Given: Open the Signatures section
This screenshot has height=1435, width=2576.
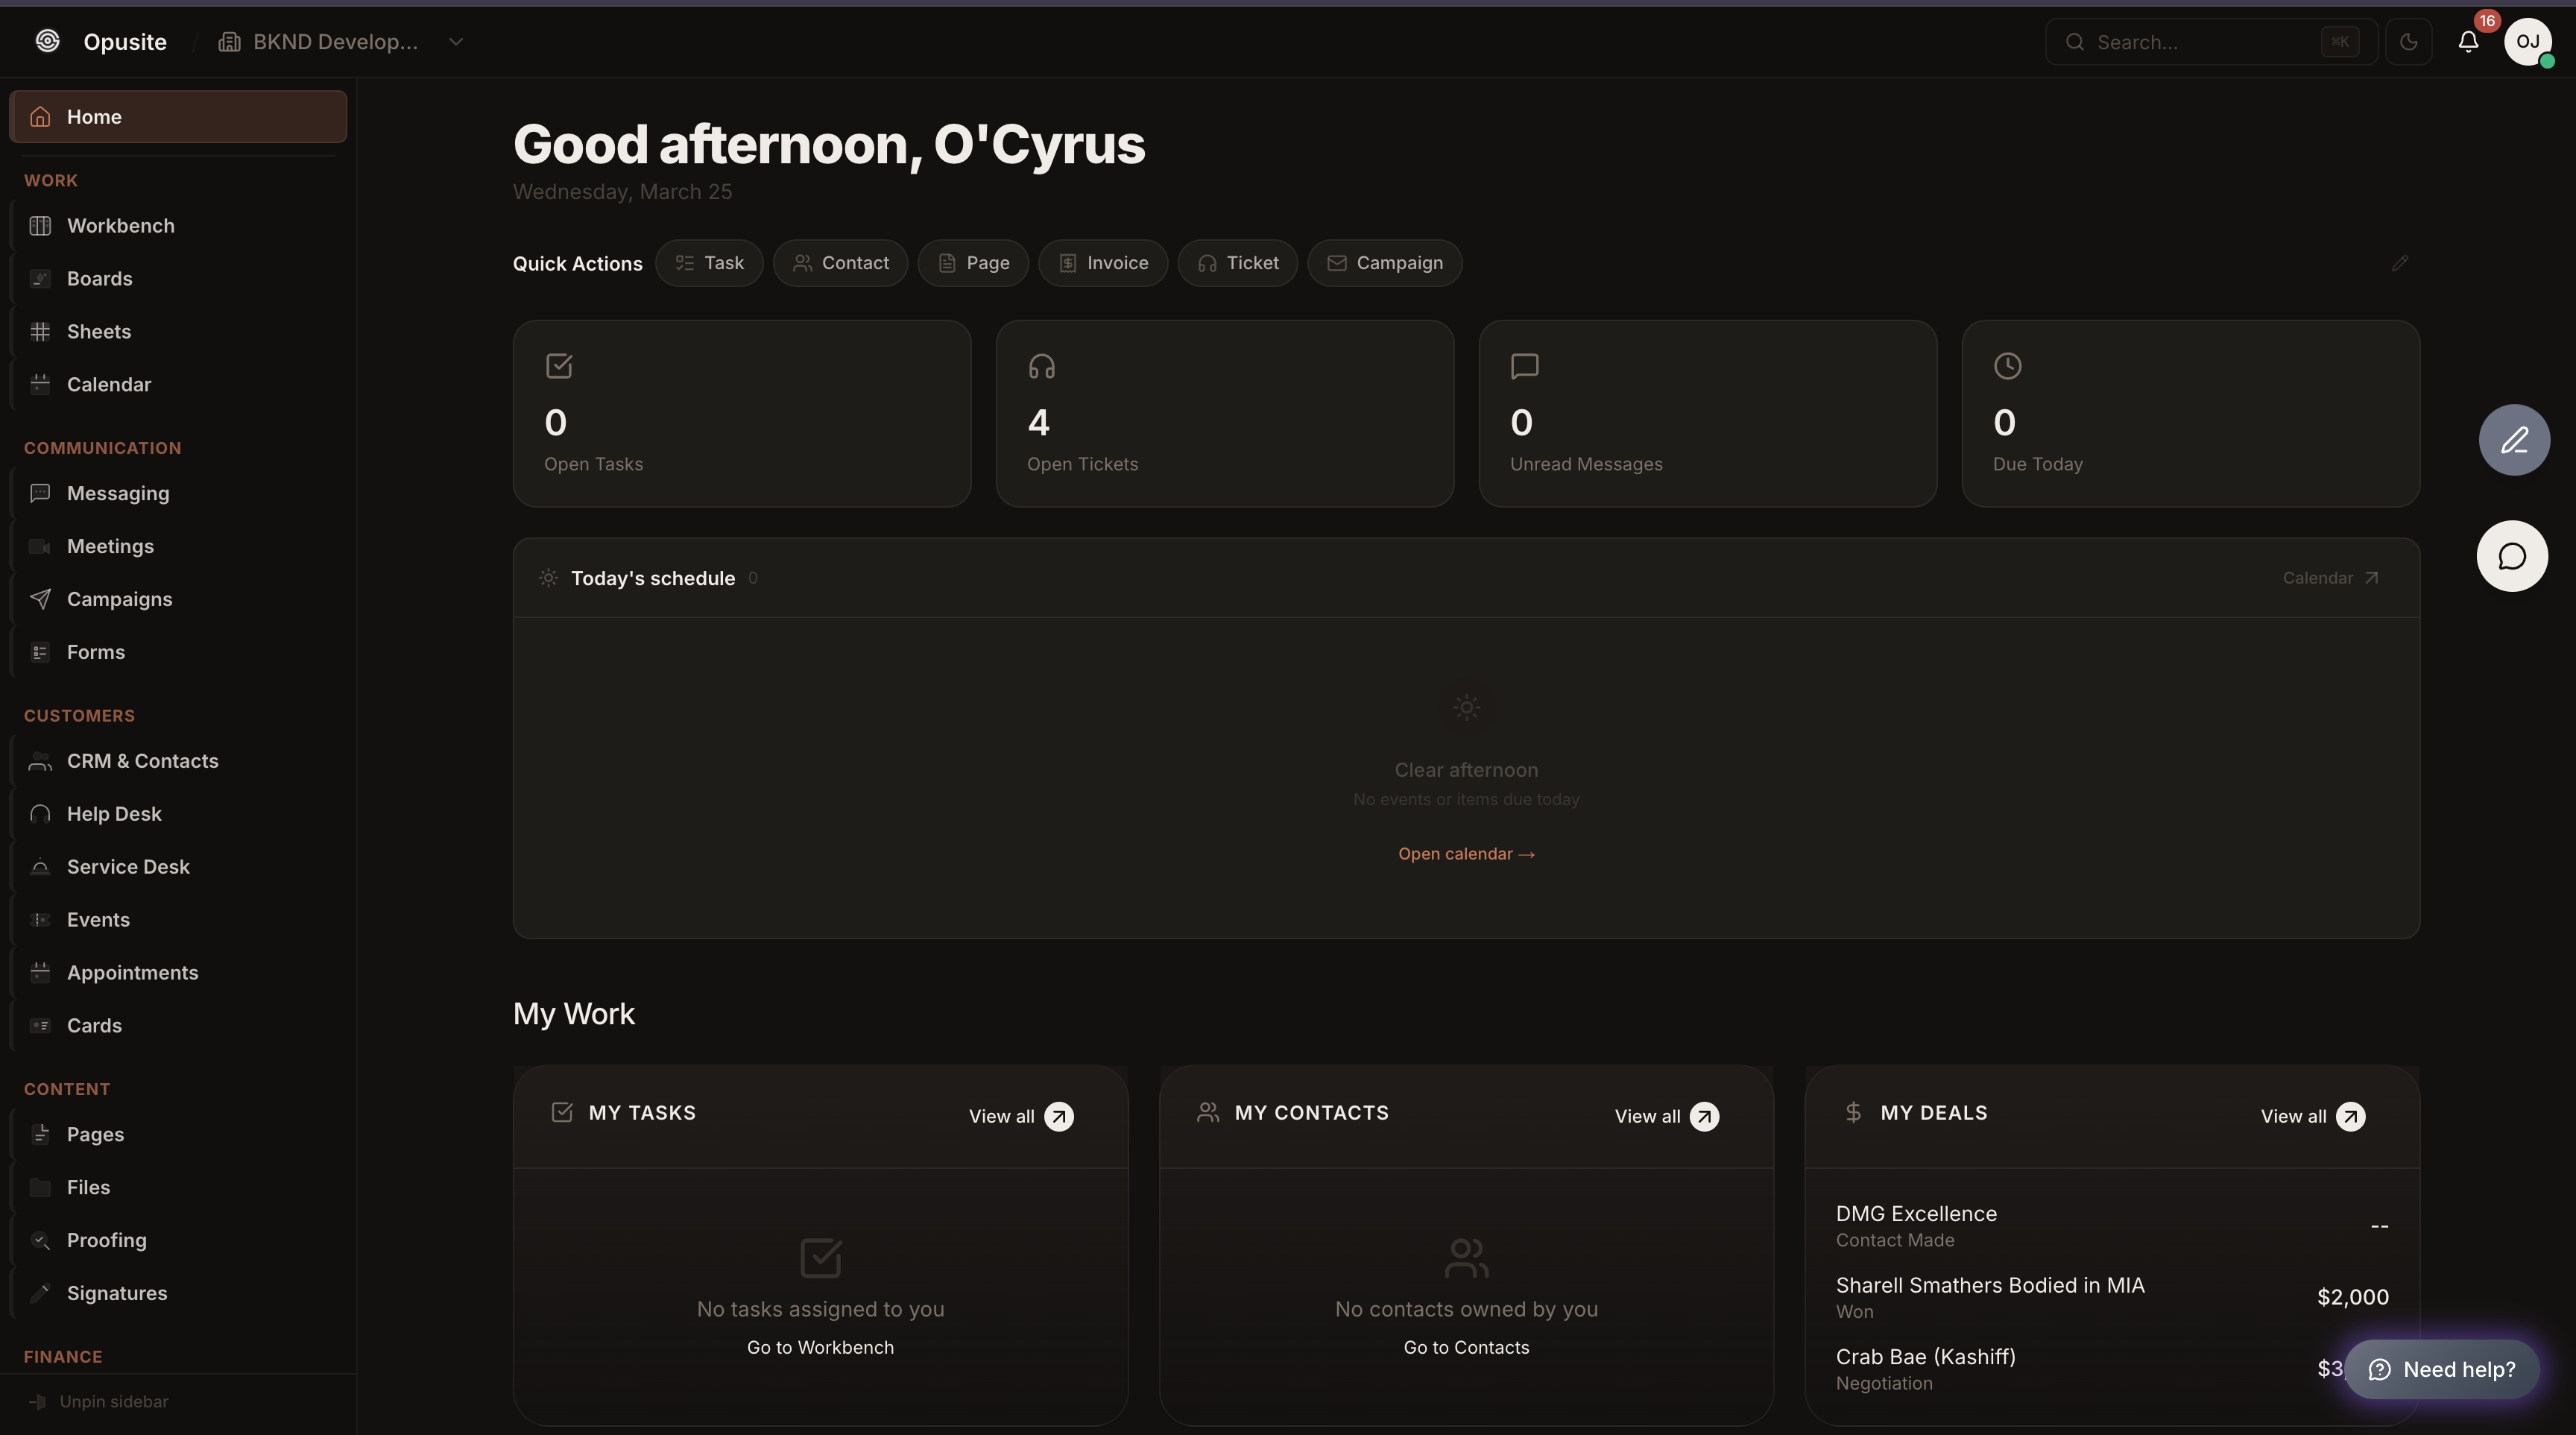Looking at the screenshot, I should point(117,1292).
